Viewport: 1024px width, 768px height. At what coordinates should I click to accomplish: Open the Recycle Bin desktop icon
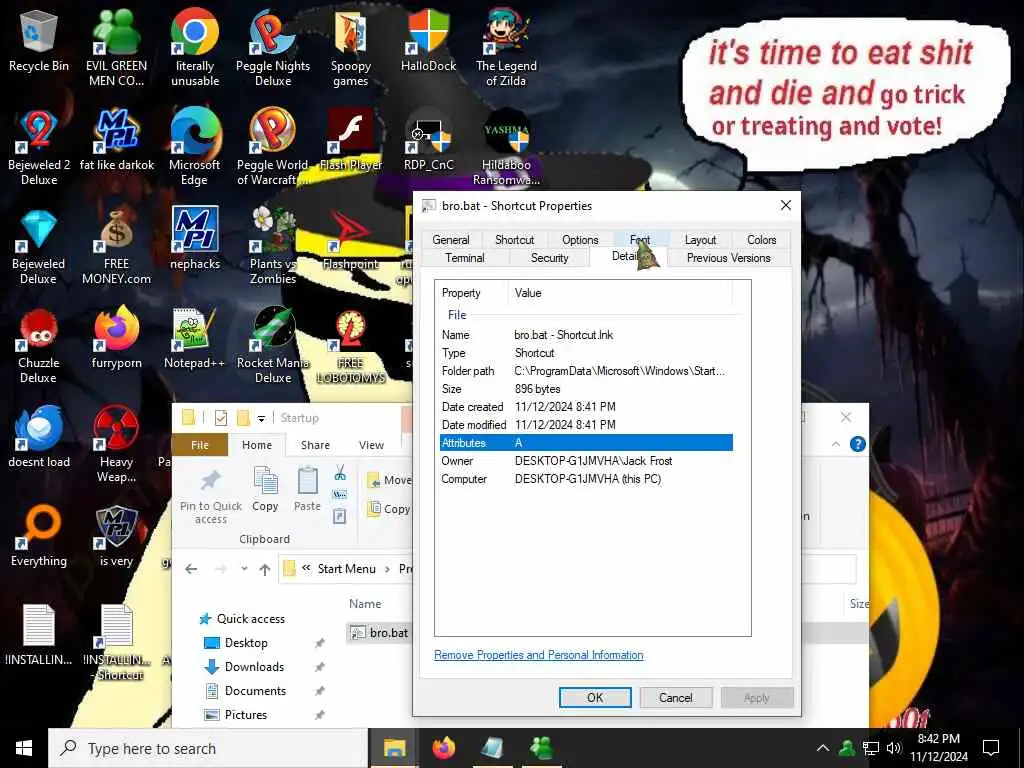(x=39, y=40)
